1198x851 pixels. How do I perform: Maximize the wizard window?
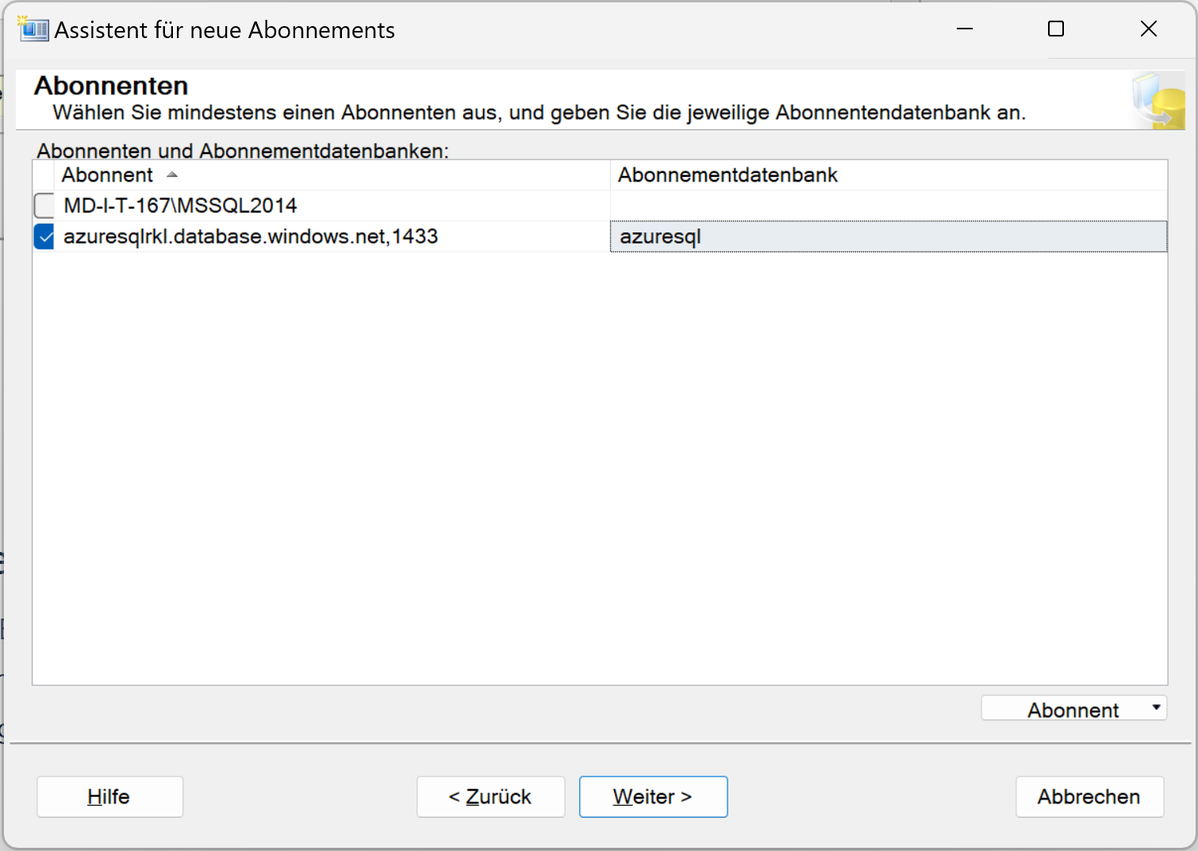point(1056,29)
